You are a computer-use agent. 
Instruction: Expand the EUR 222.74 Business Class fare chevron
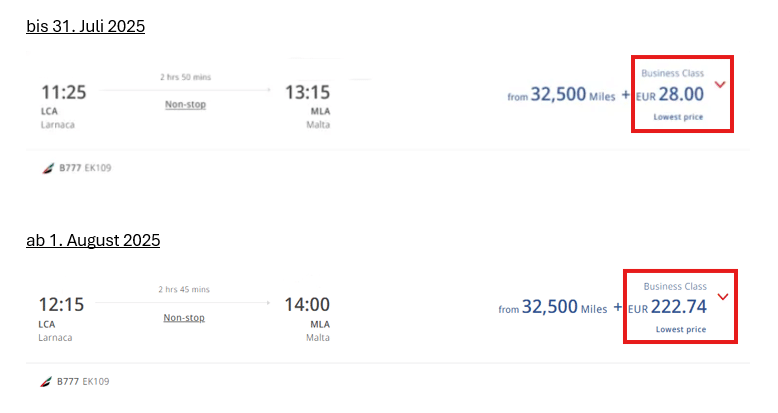point(723,297)
